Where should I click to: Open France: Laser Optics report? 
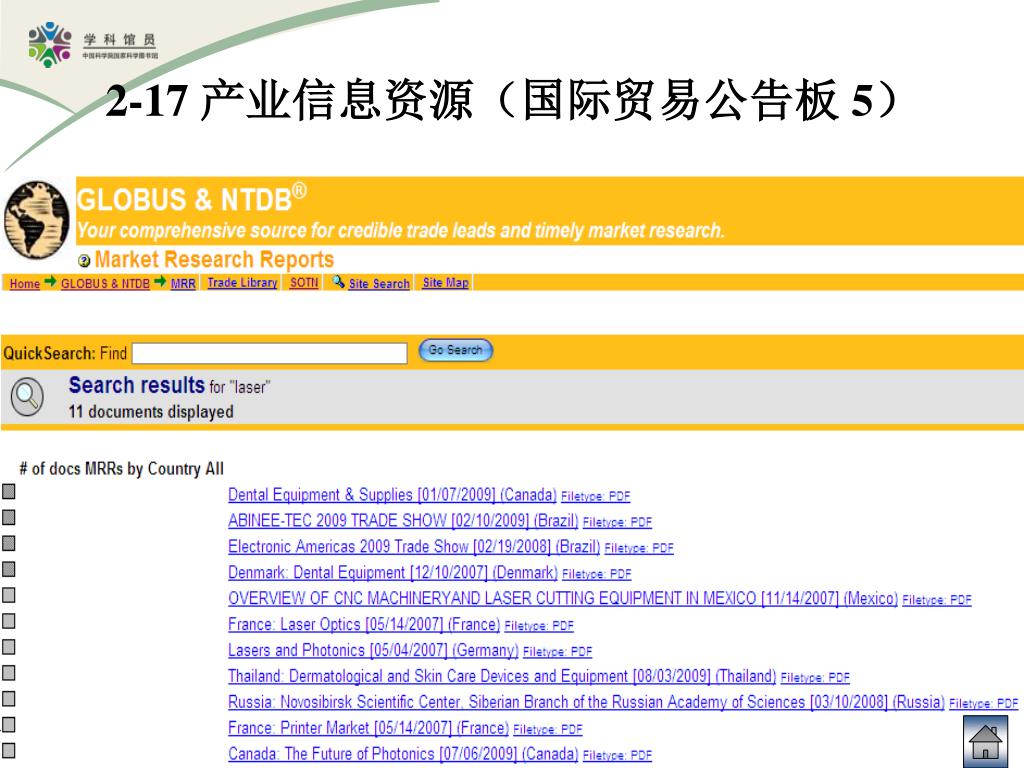pos(364,624)
